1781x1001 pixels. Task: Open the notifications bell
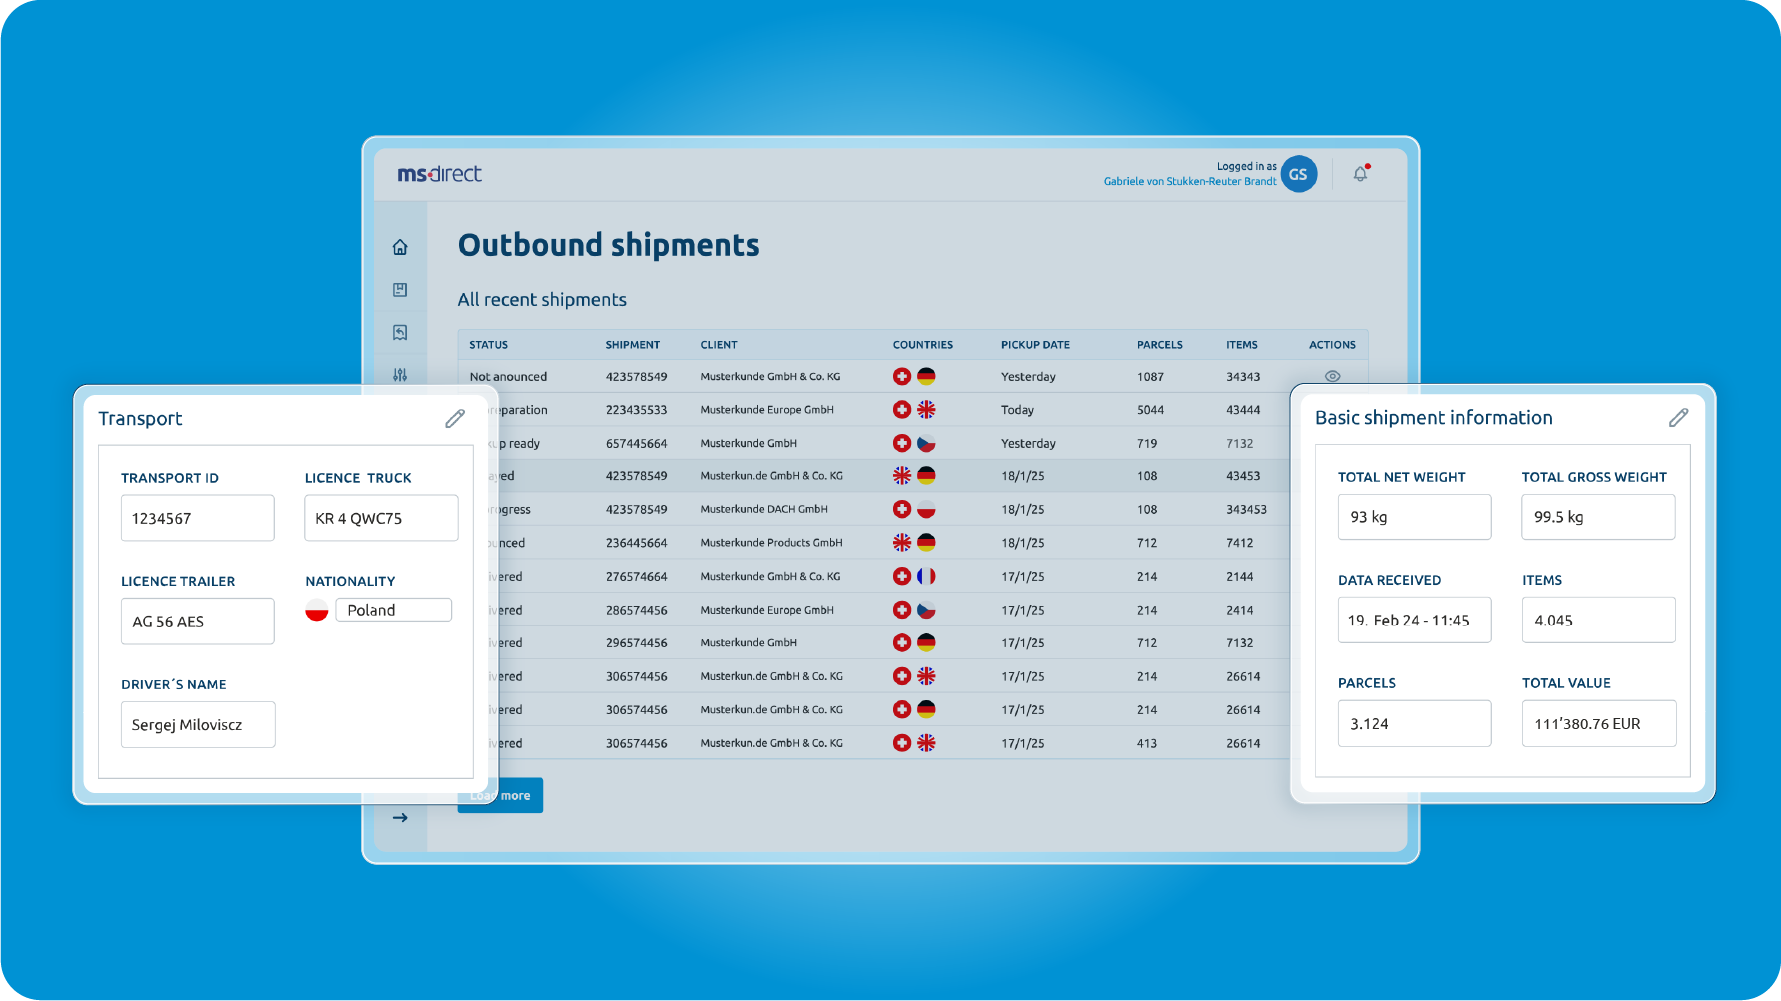click(x=1361, y=174)
